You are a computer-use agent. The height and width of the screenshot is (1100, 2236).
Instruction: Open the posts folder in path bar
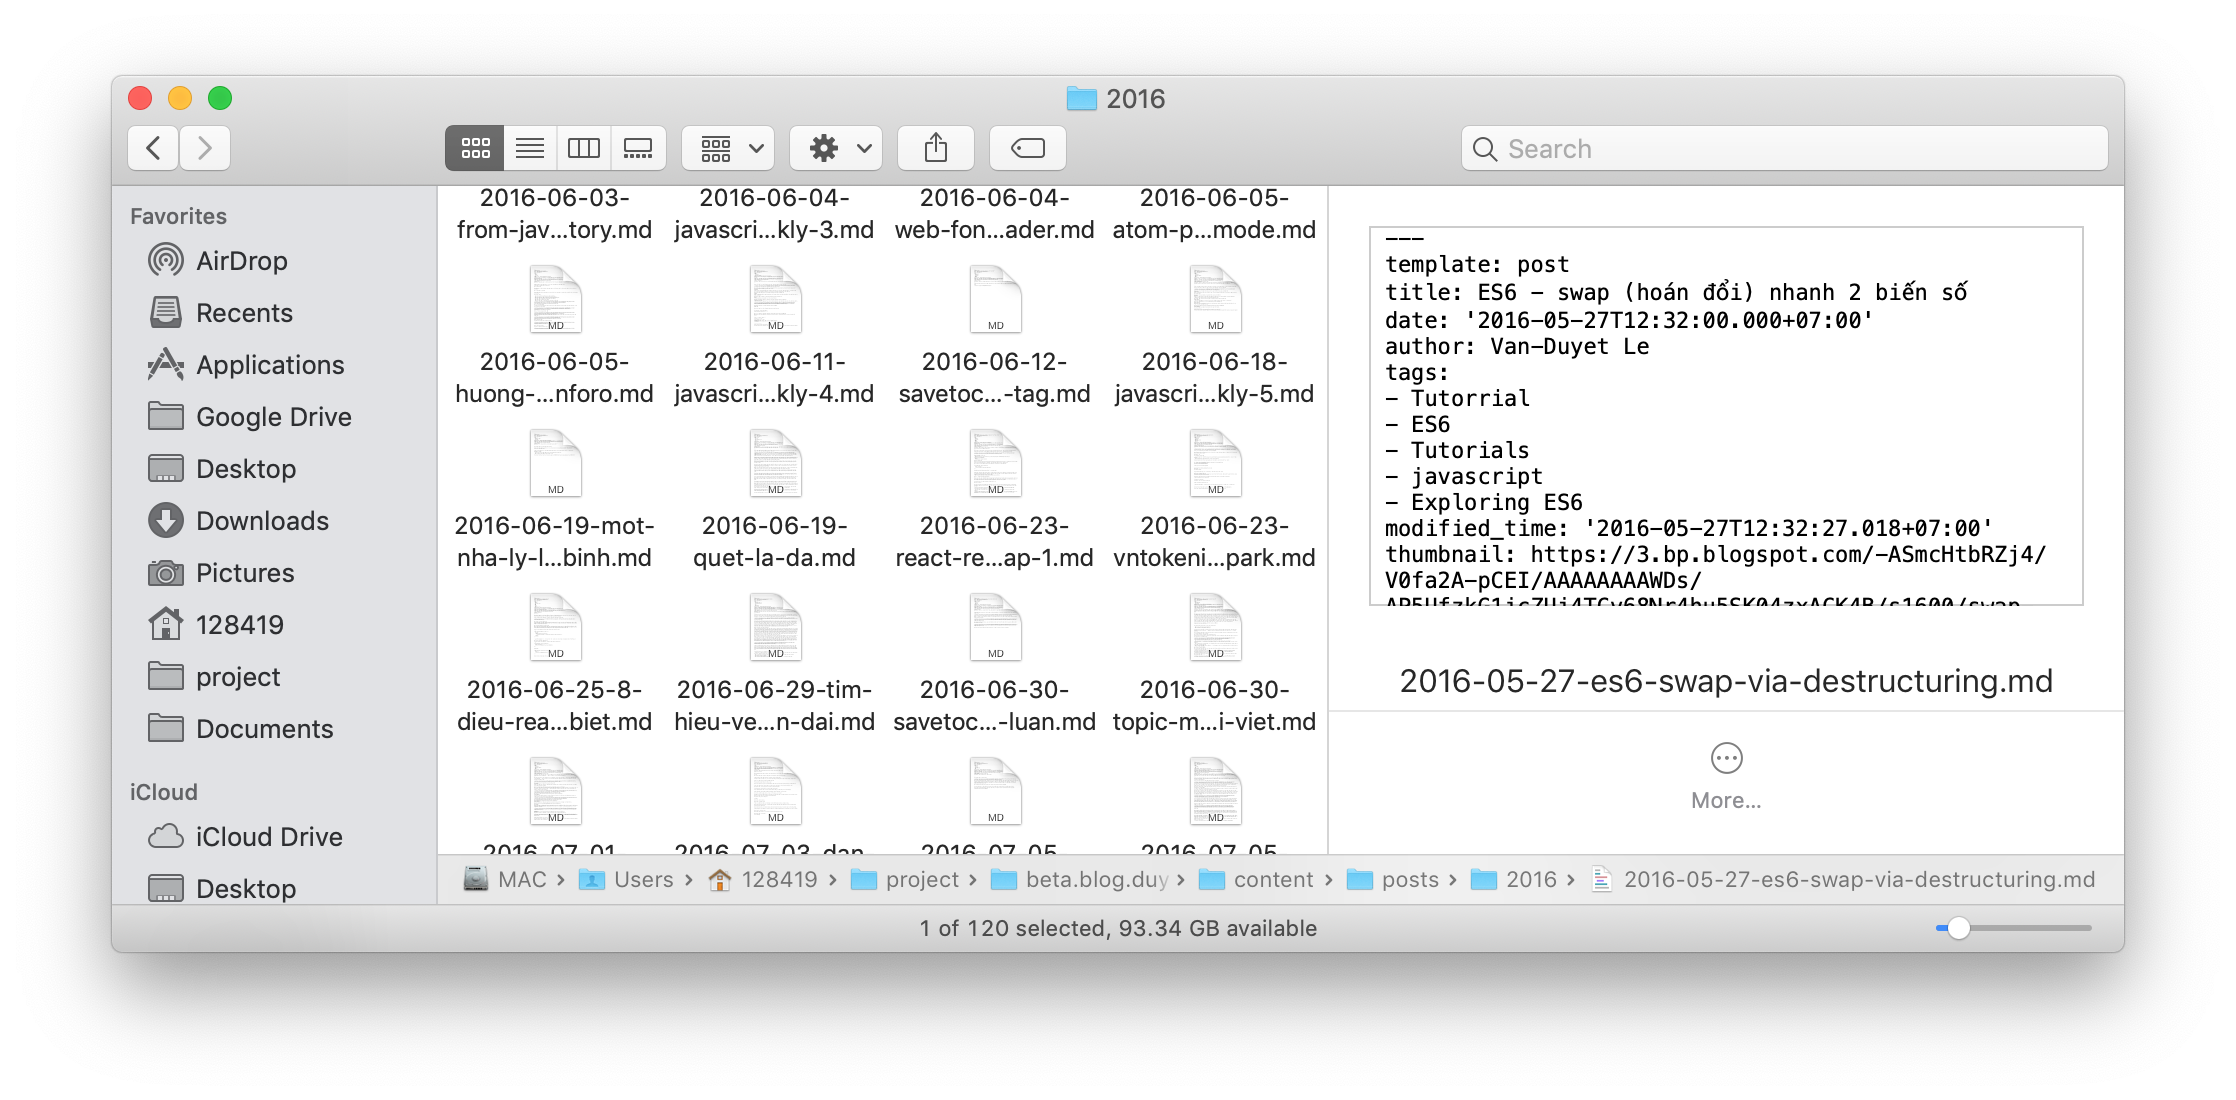(x=1409, y=880)
